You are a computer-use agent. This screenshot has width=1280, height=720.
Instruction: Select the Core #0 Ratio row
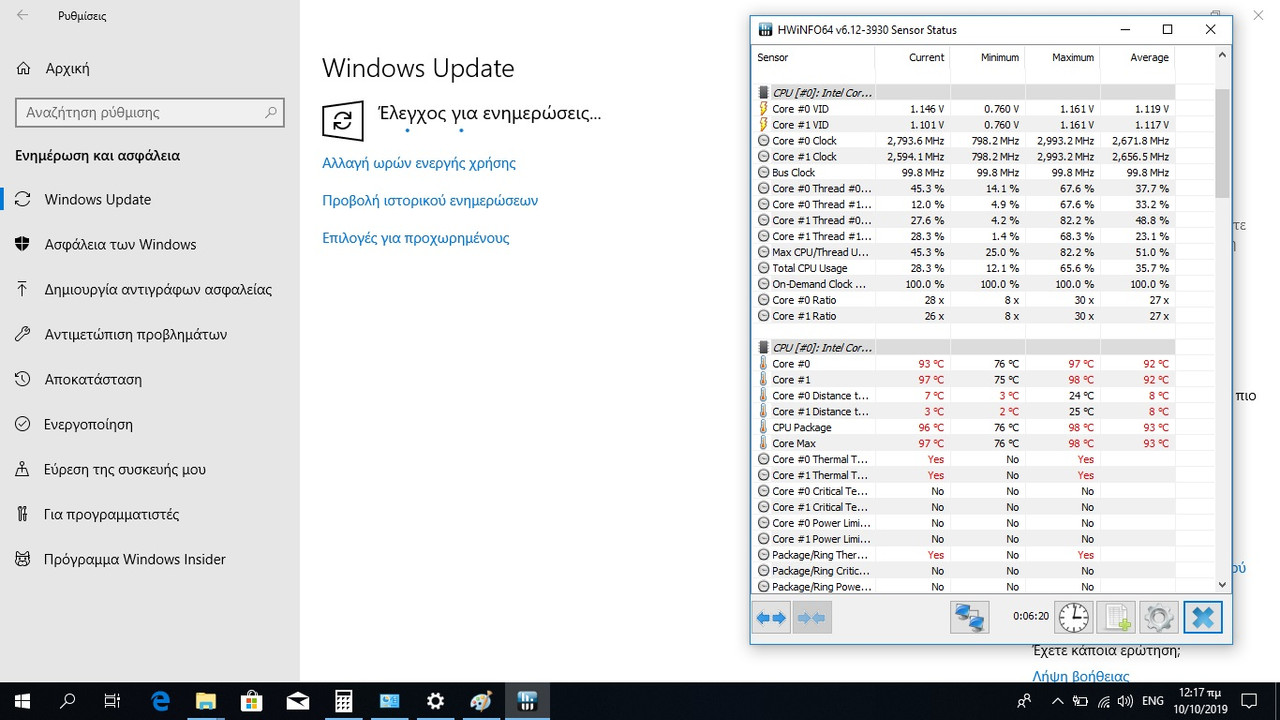(x=964, y=300)
